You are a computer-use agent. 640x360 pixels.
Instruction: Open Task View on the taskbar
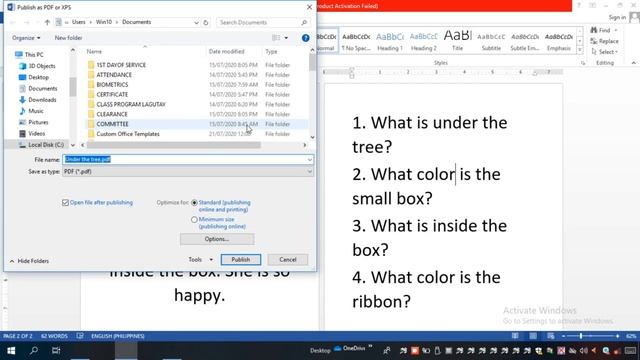click(x=56, y=351)
